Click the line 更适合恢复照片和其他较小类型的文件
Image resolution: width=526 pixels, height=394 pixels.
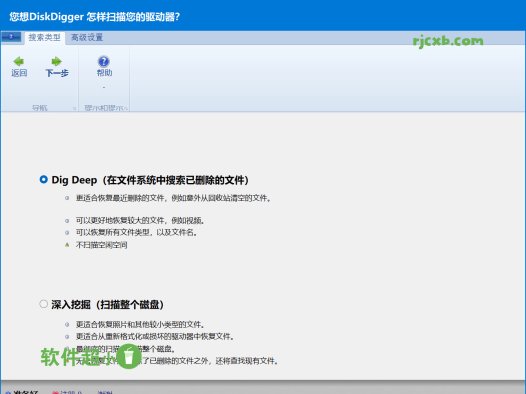(x=140, y=324)
